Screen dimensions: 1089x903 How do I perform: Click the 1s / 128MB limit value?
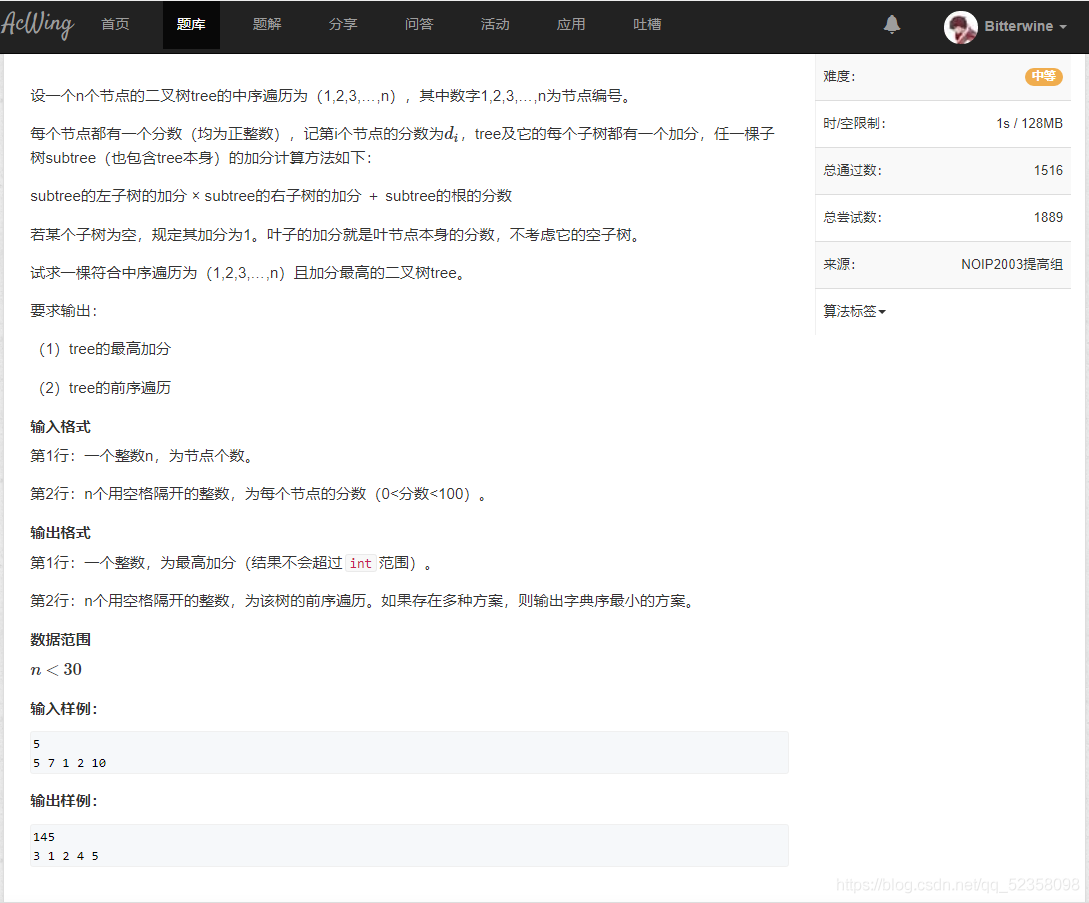coord(1029,123)
